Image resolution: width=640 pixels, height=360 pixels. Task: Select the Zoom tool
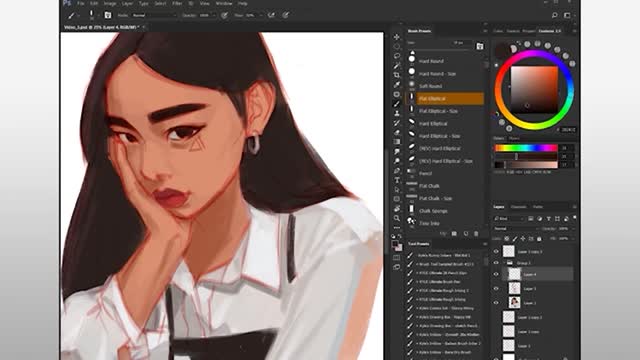pos(397,218)
